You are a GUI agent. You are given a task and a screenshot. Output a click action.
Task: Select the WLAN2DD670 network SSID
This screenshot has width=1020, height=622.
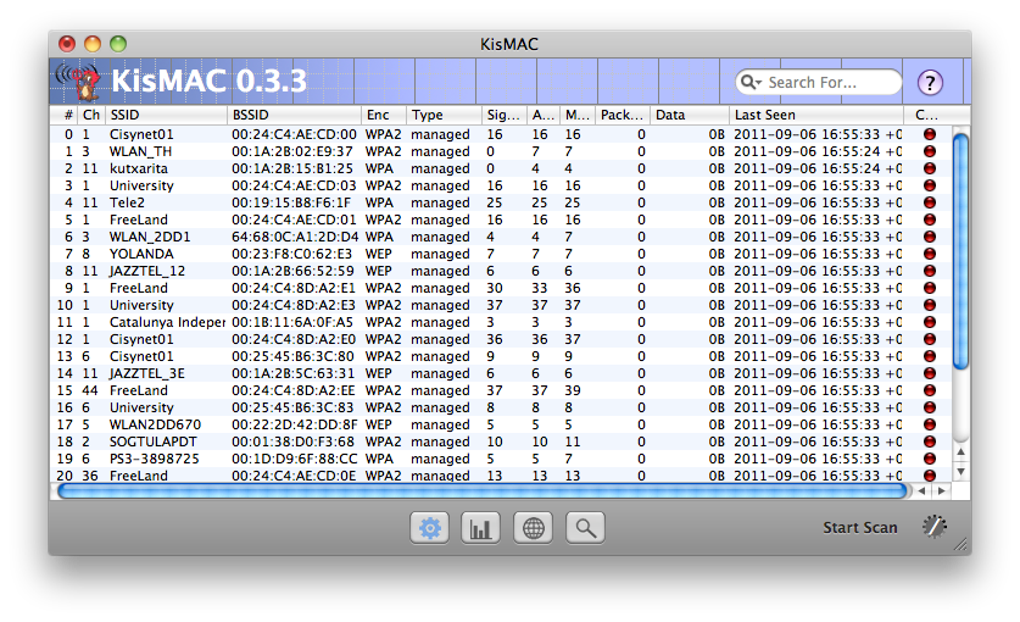(x=155, y=425)
